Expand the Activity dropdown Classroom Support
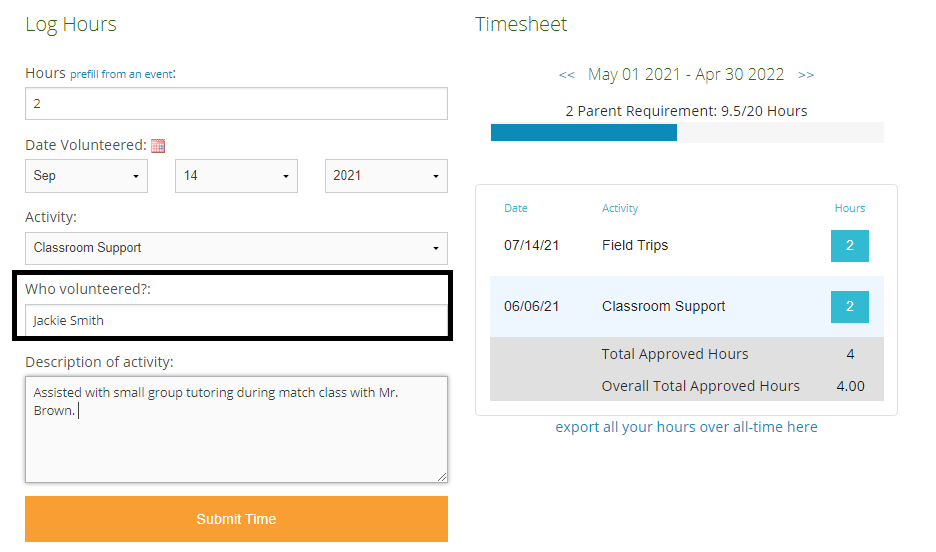The width and height of the screenshot is (936, 552). click(x=236, y=248)
